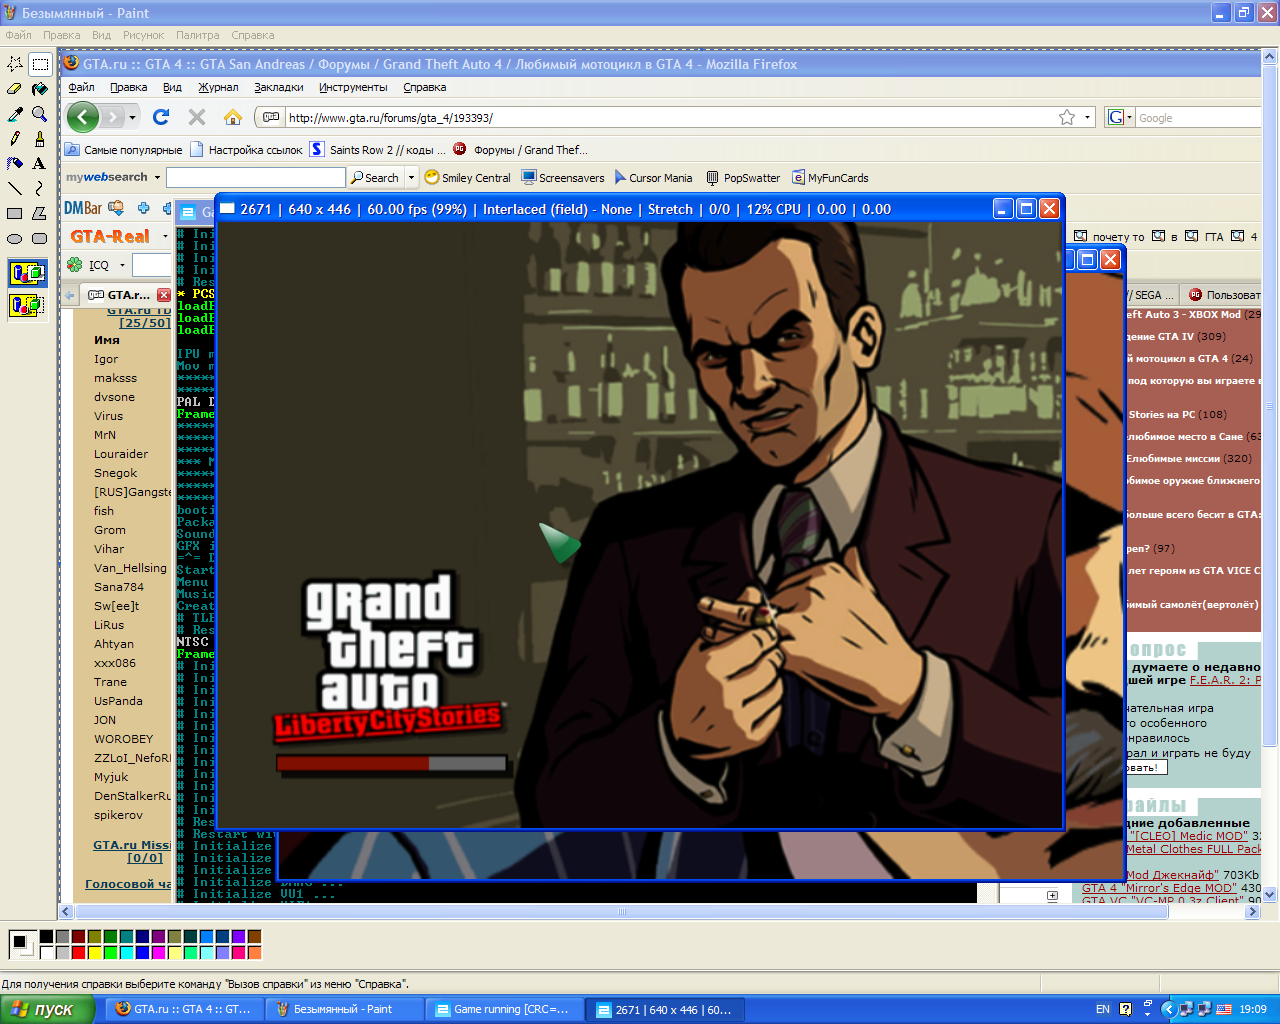Pick the orange palette swatch

click(x=254, y=952)
